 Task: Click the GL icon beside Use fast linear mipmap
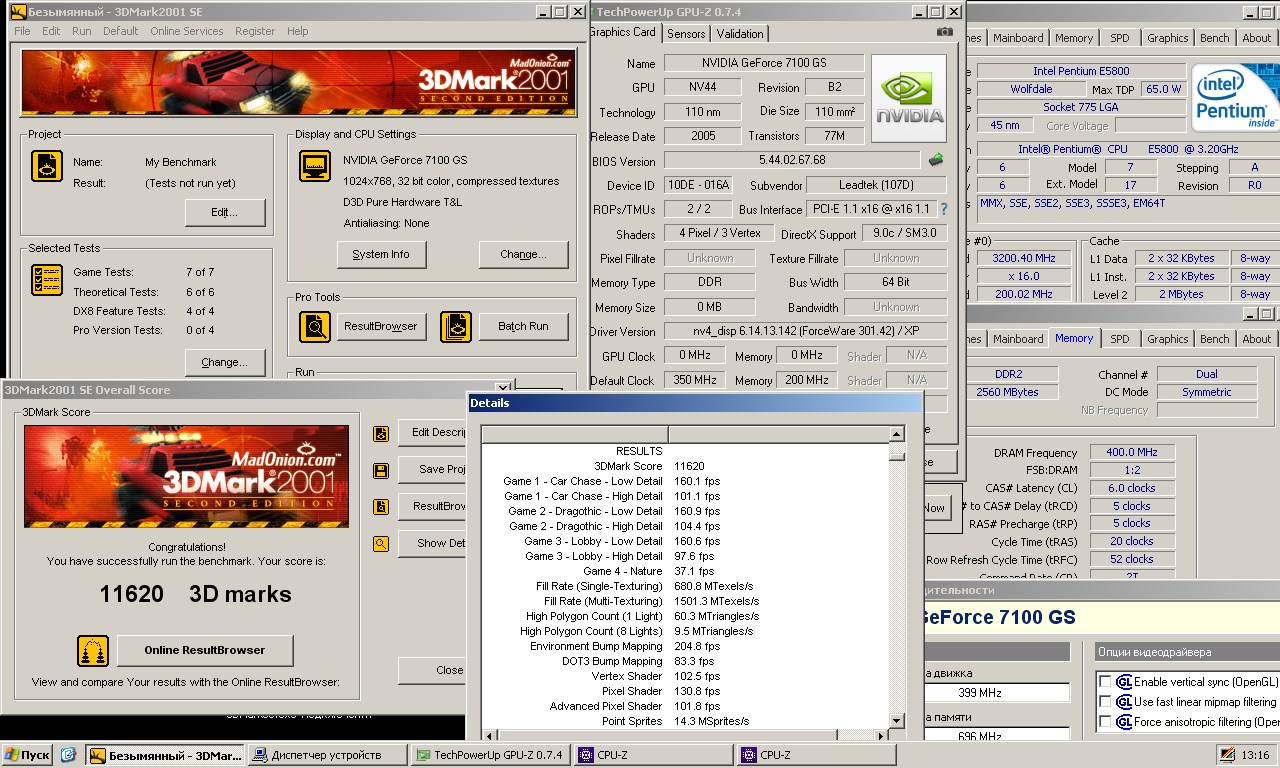[x=1124, y=702]
